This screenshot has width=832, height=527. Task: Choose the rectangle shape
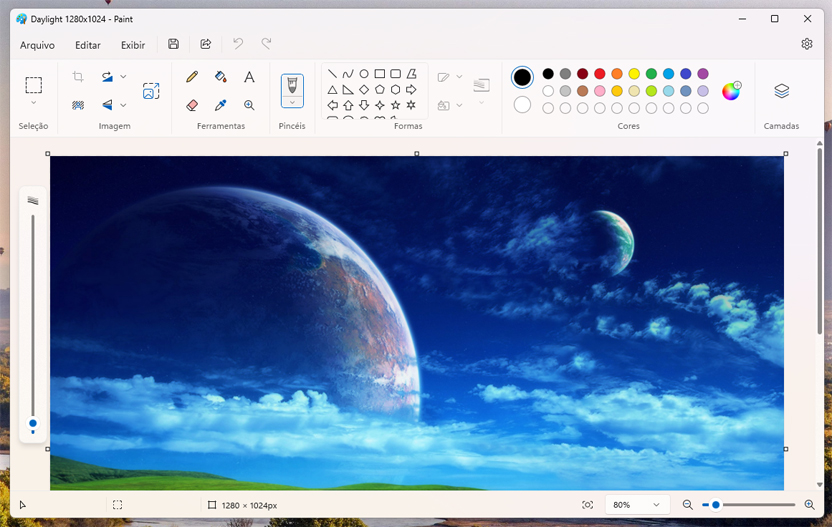pos(379,74)
